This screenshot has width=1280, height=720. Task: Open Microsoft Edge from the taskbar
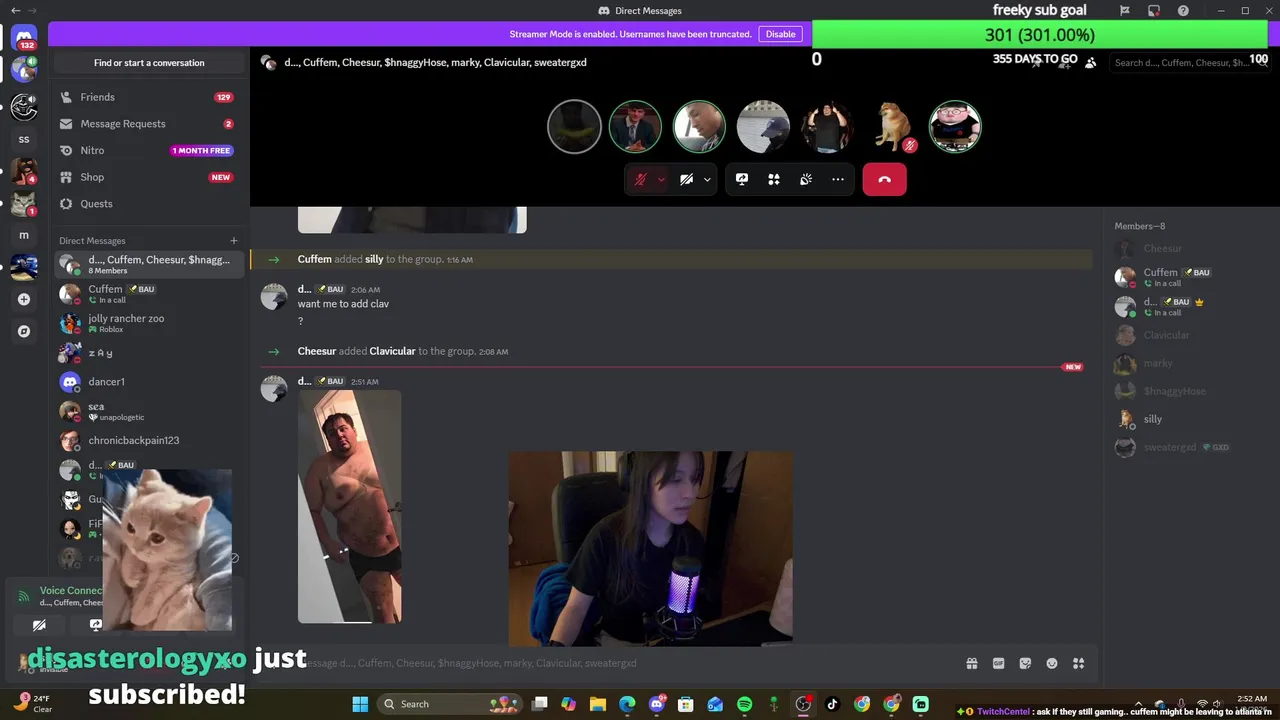tap(627, 704)
